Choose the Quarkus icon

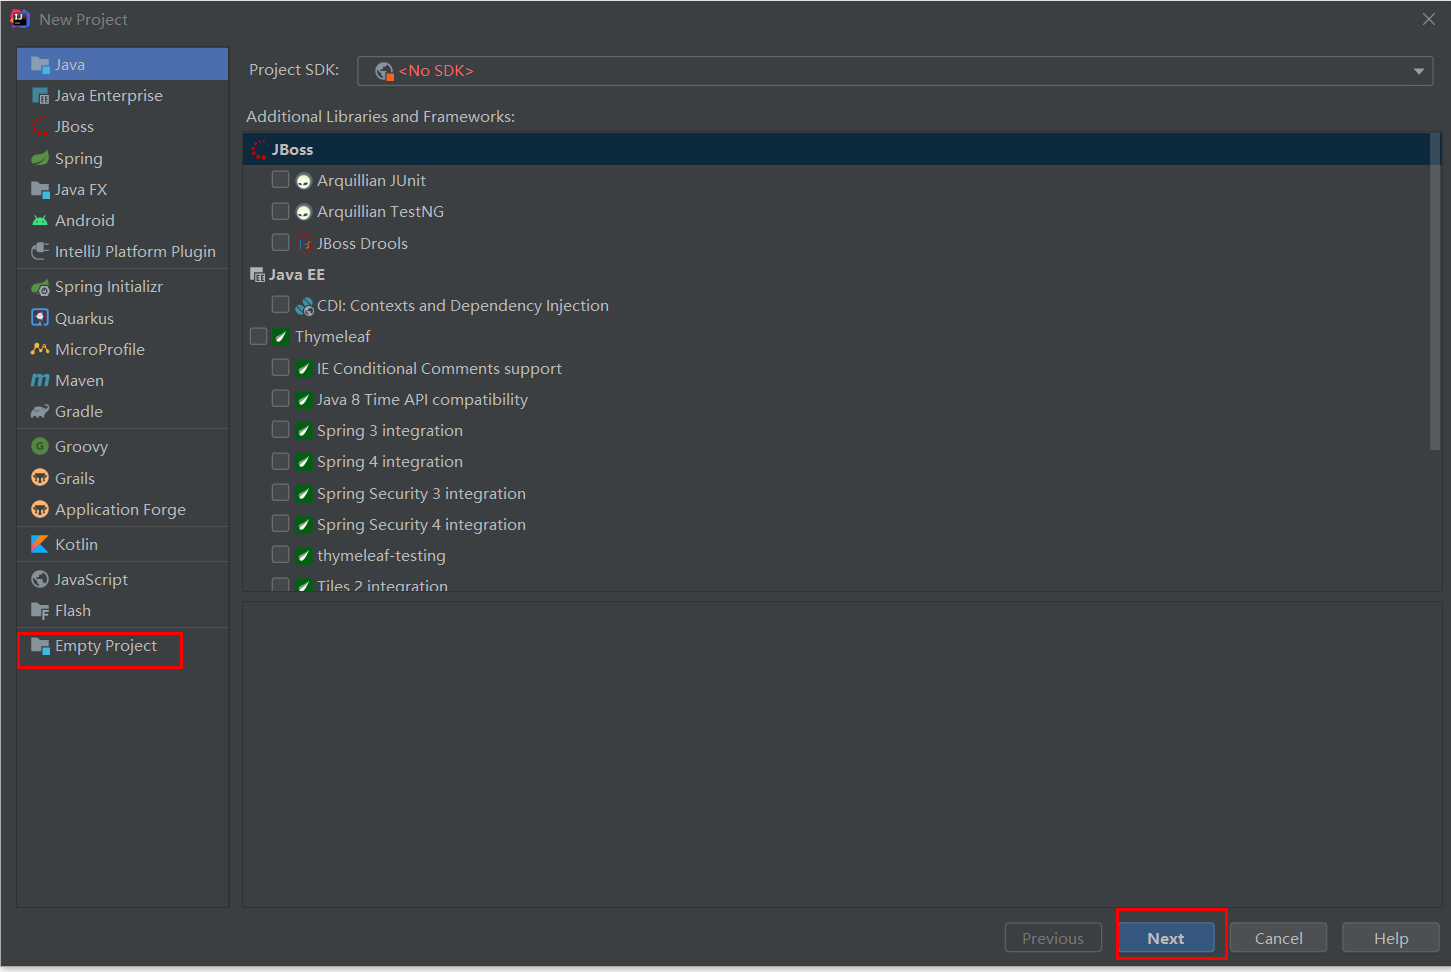40,318
